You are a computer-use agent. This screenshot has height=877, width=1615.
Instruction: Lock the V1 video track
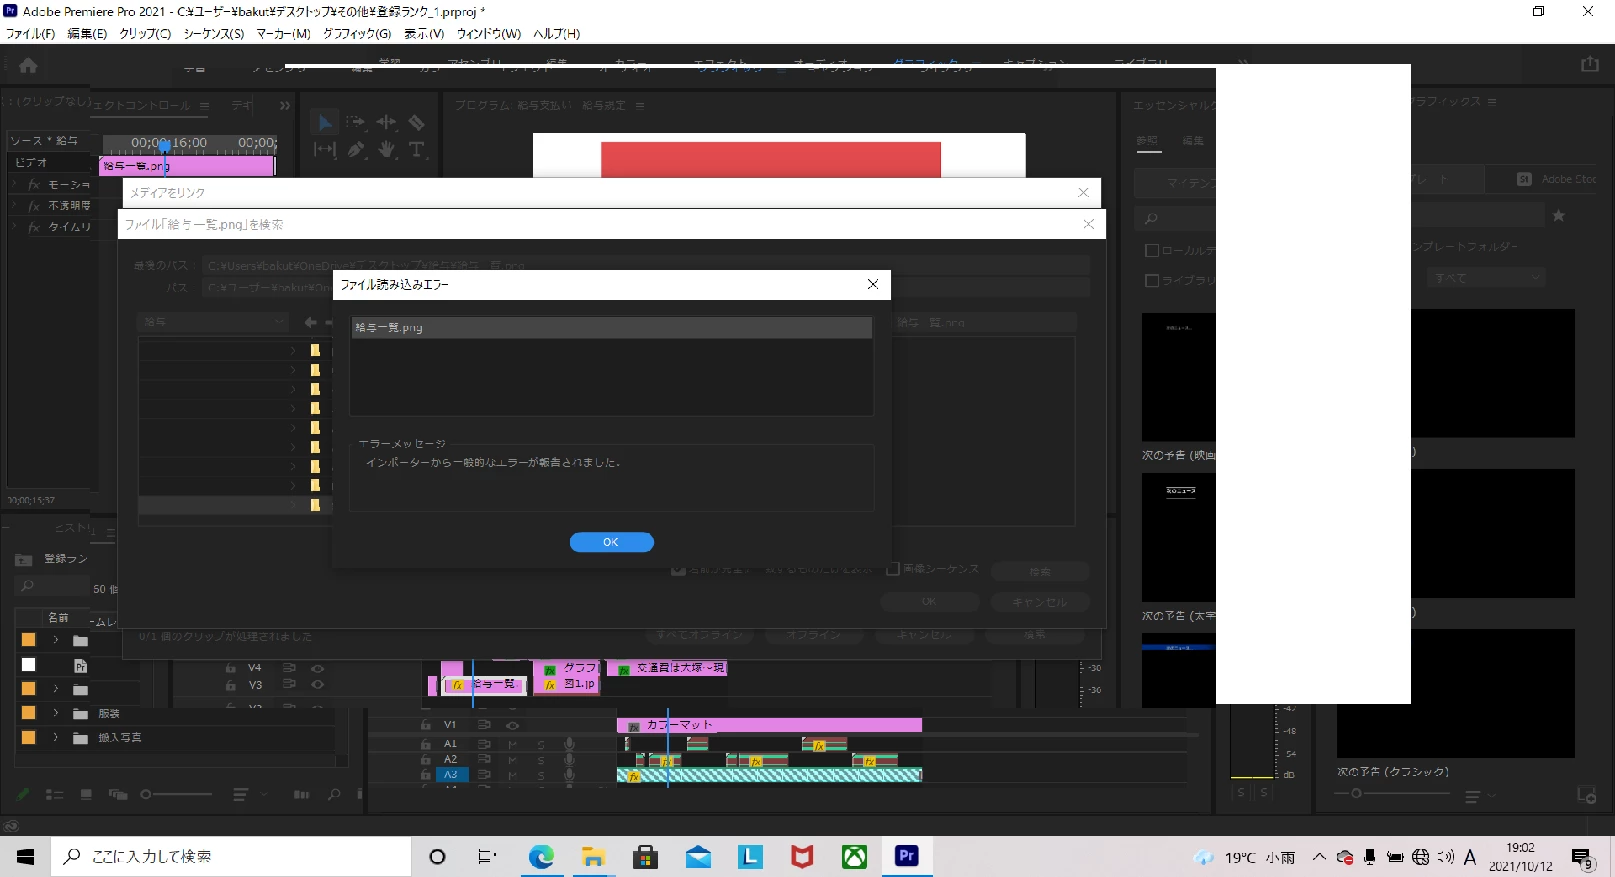pyautogui.click(x=426, y=725)
